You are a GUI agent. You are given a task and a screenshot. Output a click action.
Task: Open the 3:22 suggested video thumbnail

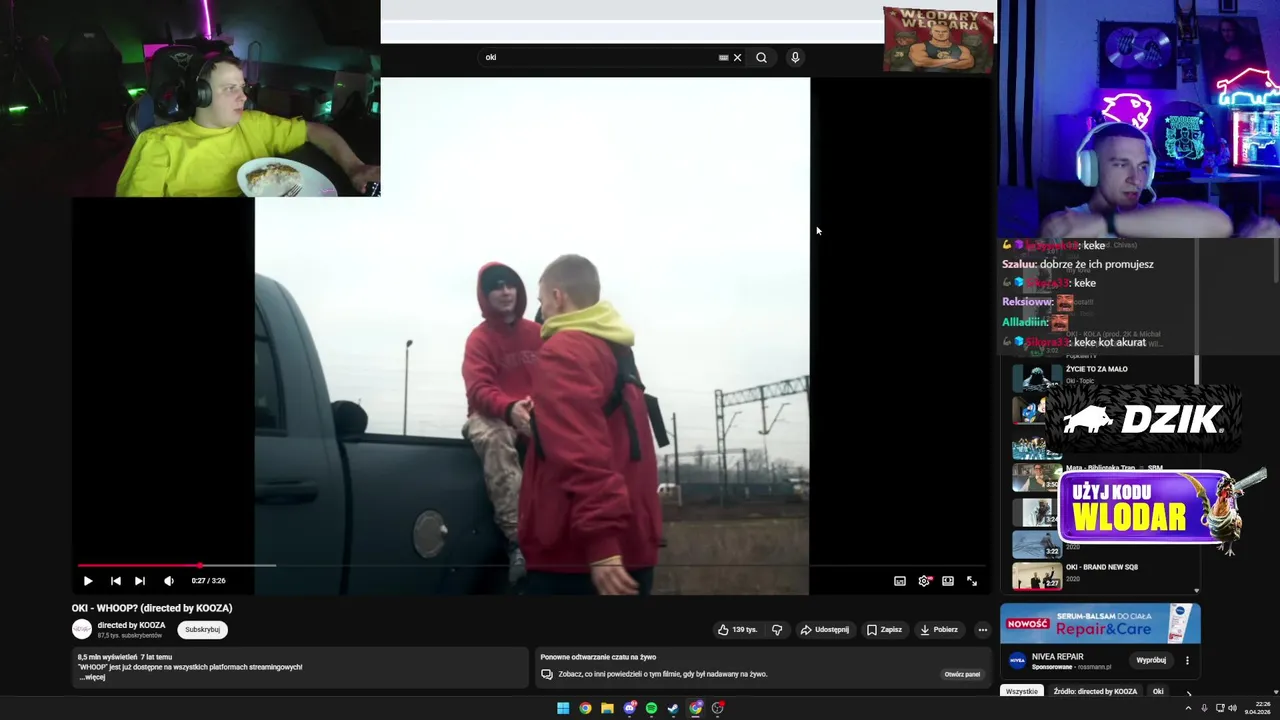1037,544
